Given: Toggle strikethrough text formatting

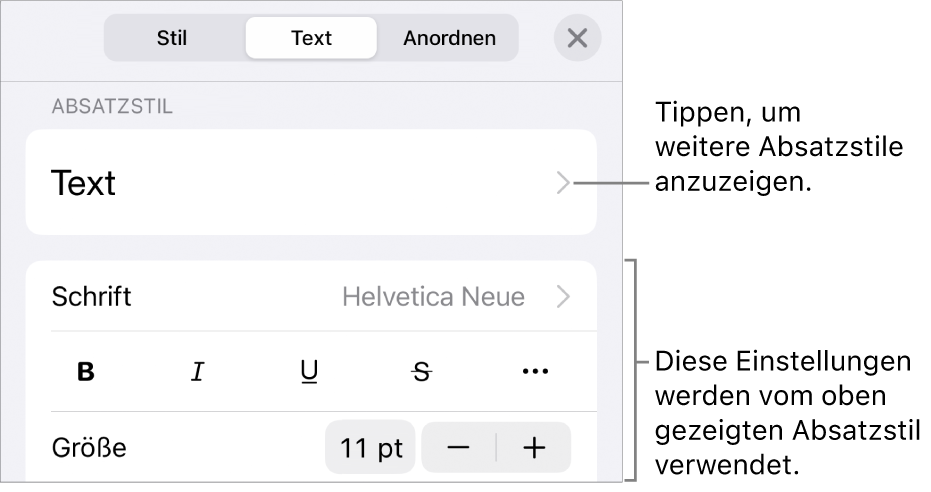Looking at the screenshot, I should 422,372.
